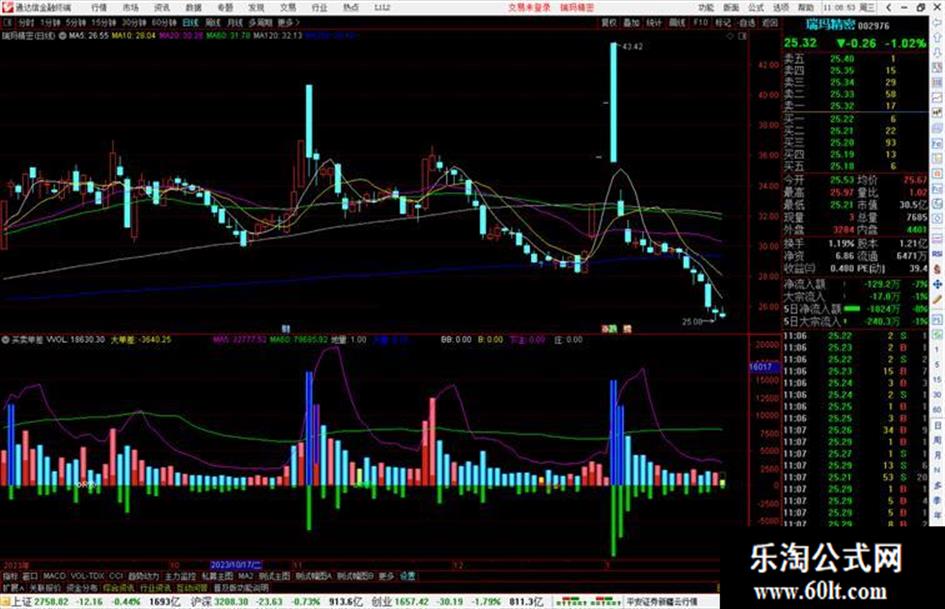
Task: Click the 统计 statistics button
Action: coord(654,22)
